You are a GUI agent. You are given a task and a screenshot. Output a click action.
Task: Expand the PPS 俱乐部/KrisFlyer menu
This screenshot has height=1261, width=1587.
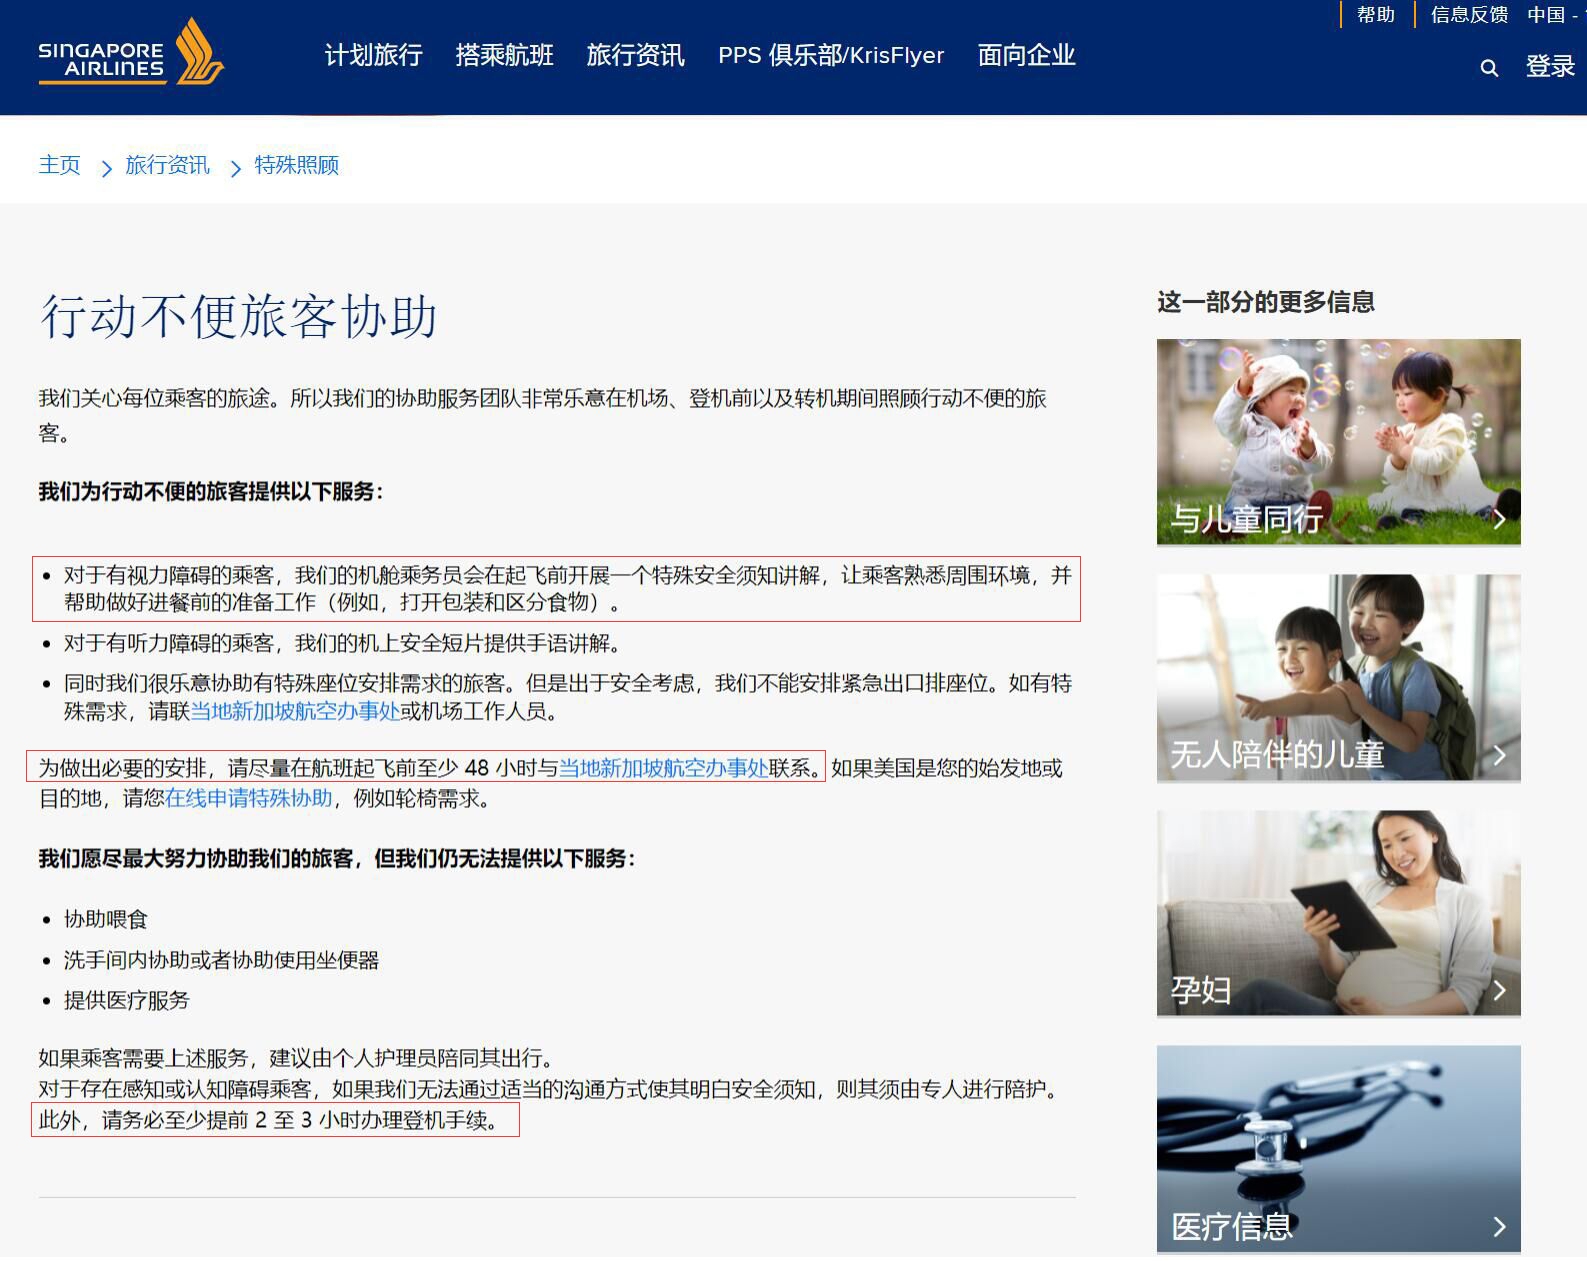pos(830,56)
